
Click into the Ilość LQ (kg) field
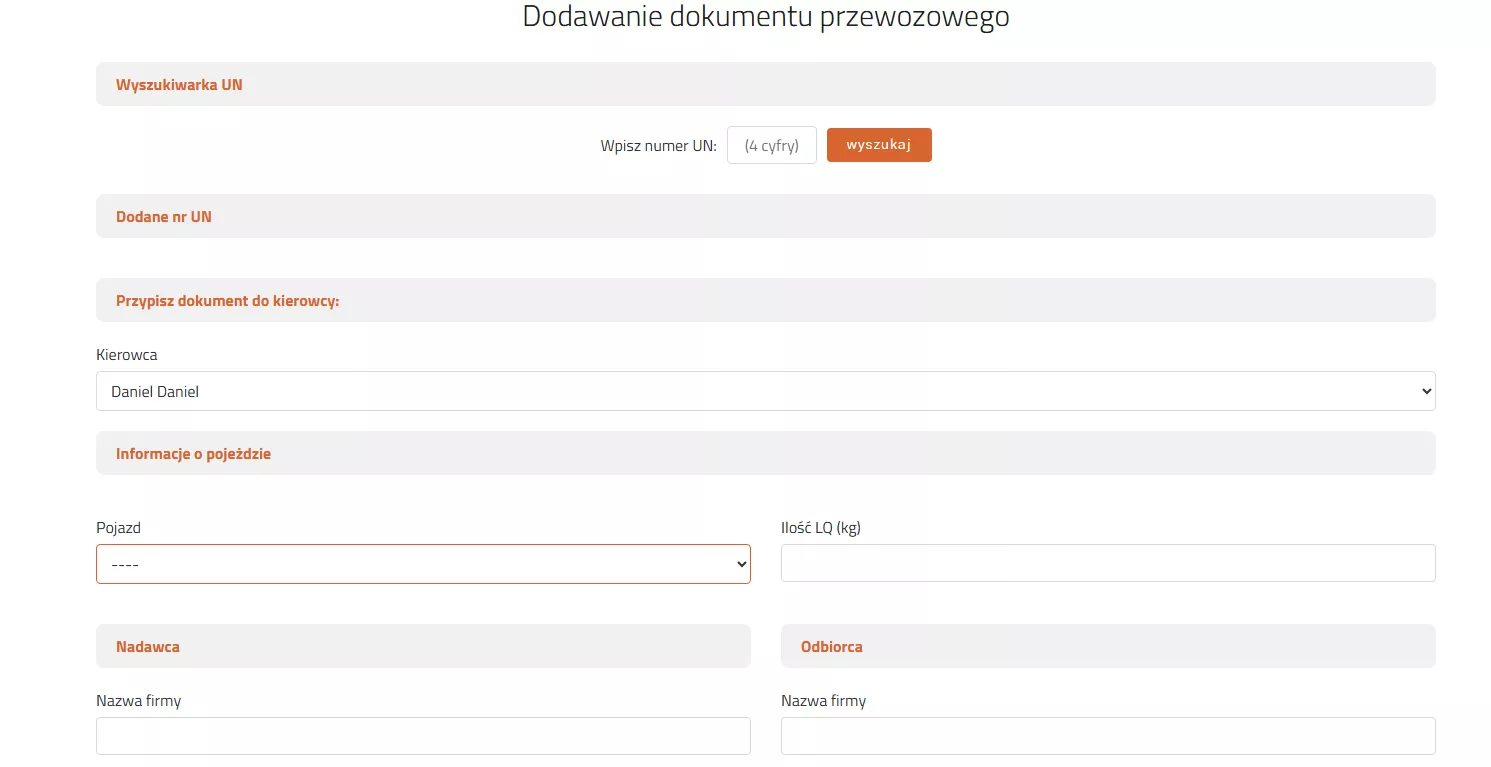coord(1107,563)
